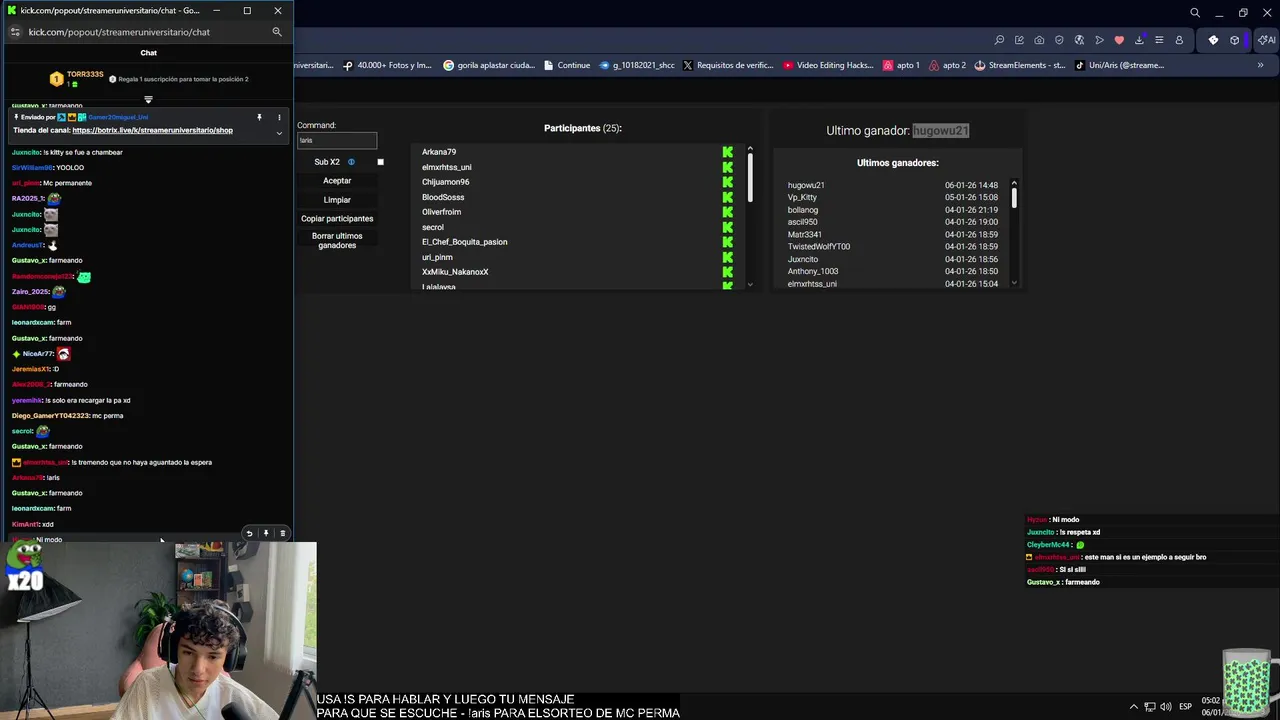Viewport: 1280px width, 720px height.
Task: Select TwistedWolfYT00 in ultimos ganadores list
Action: (x=819, y=246)
